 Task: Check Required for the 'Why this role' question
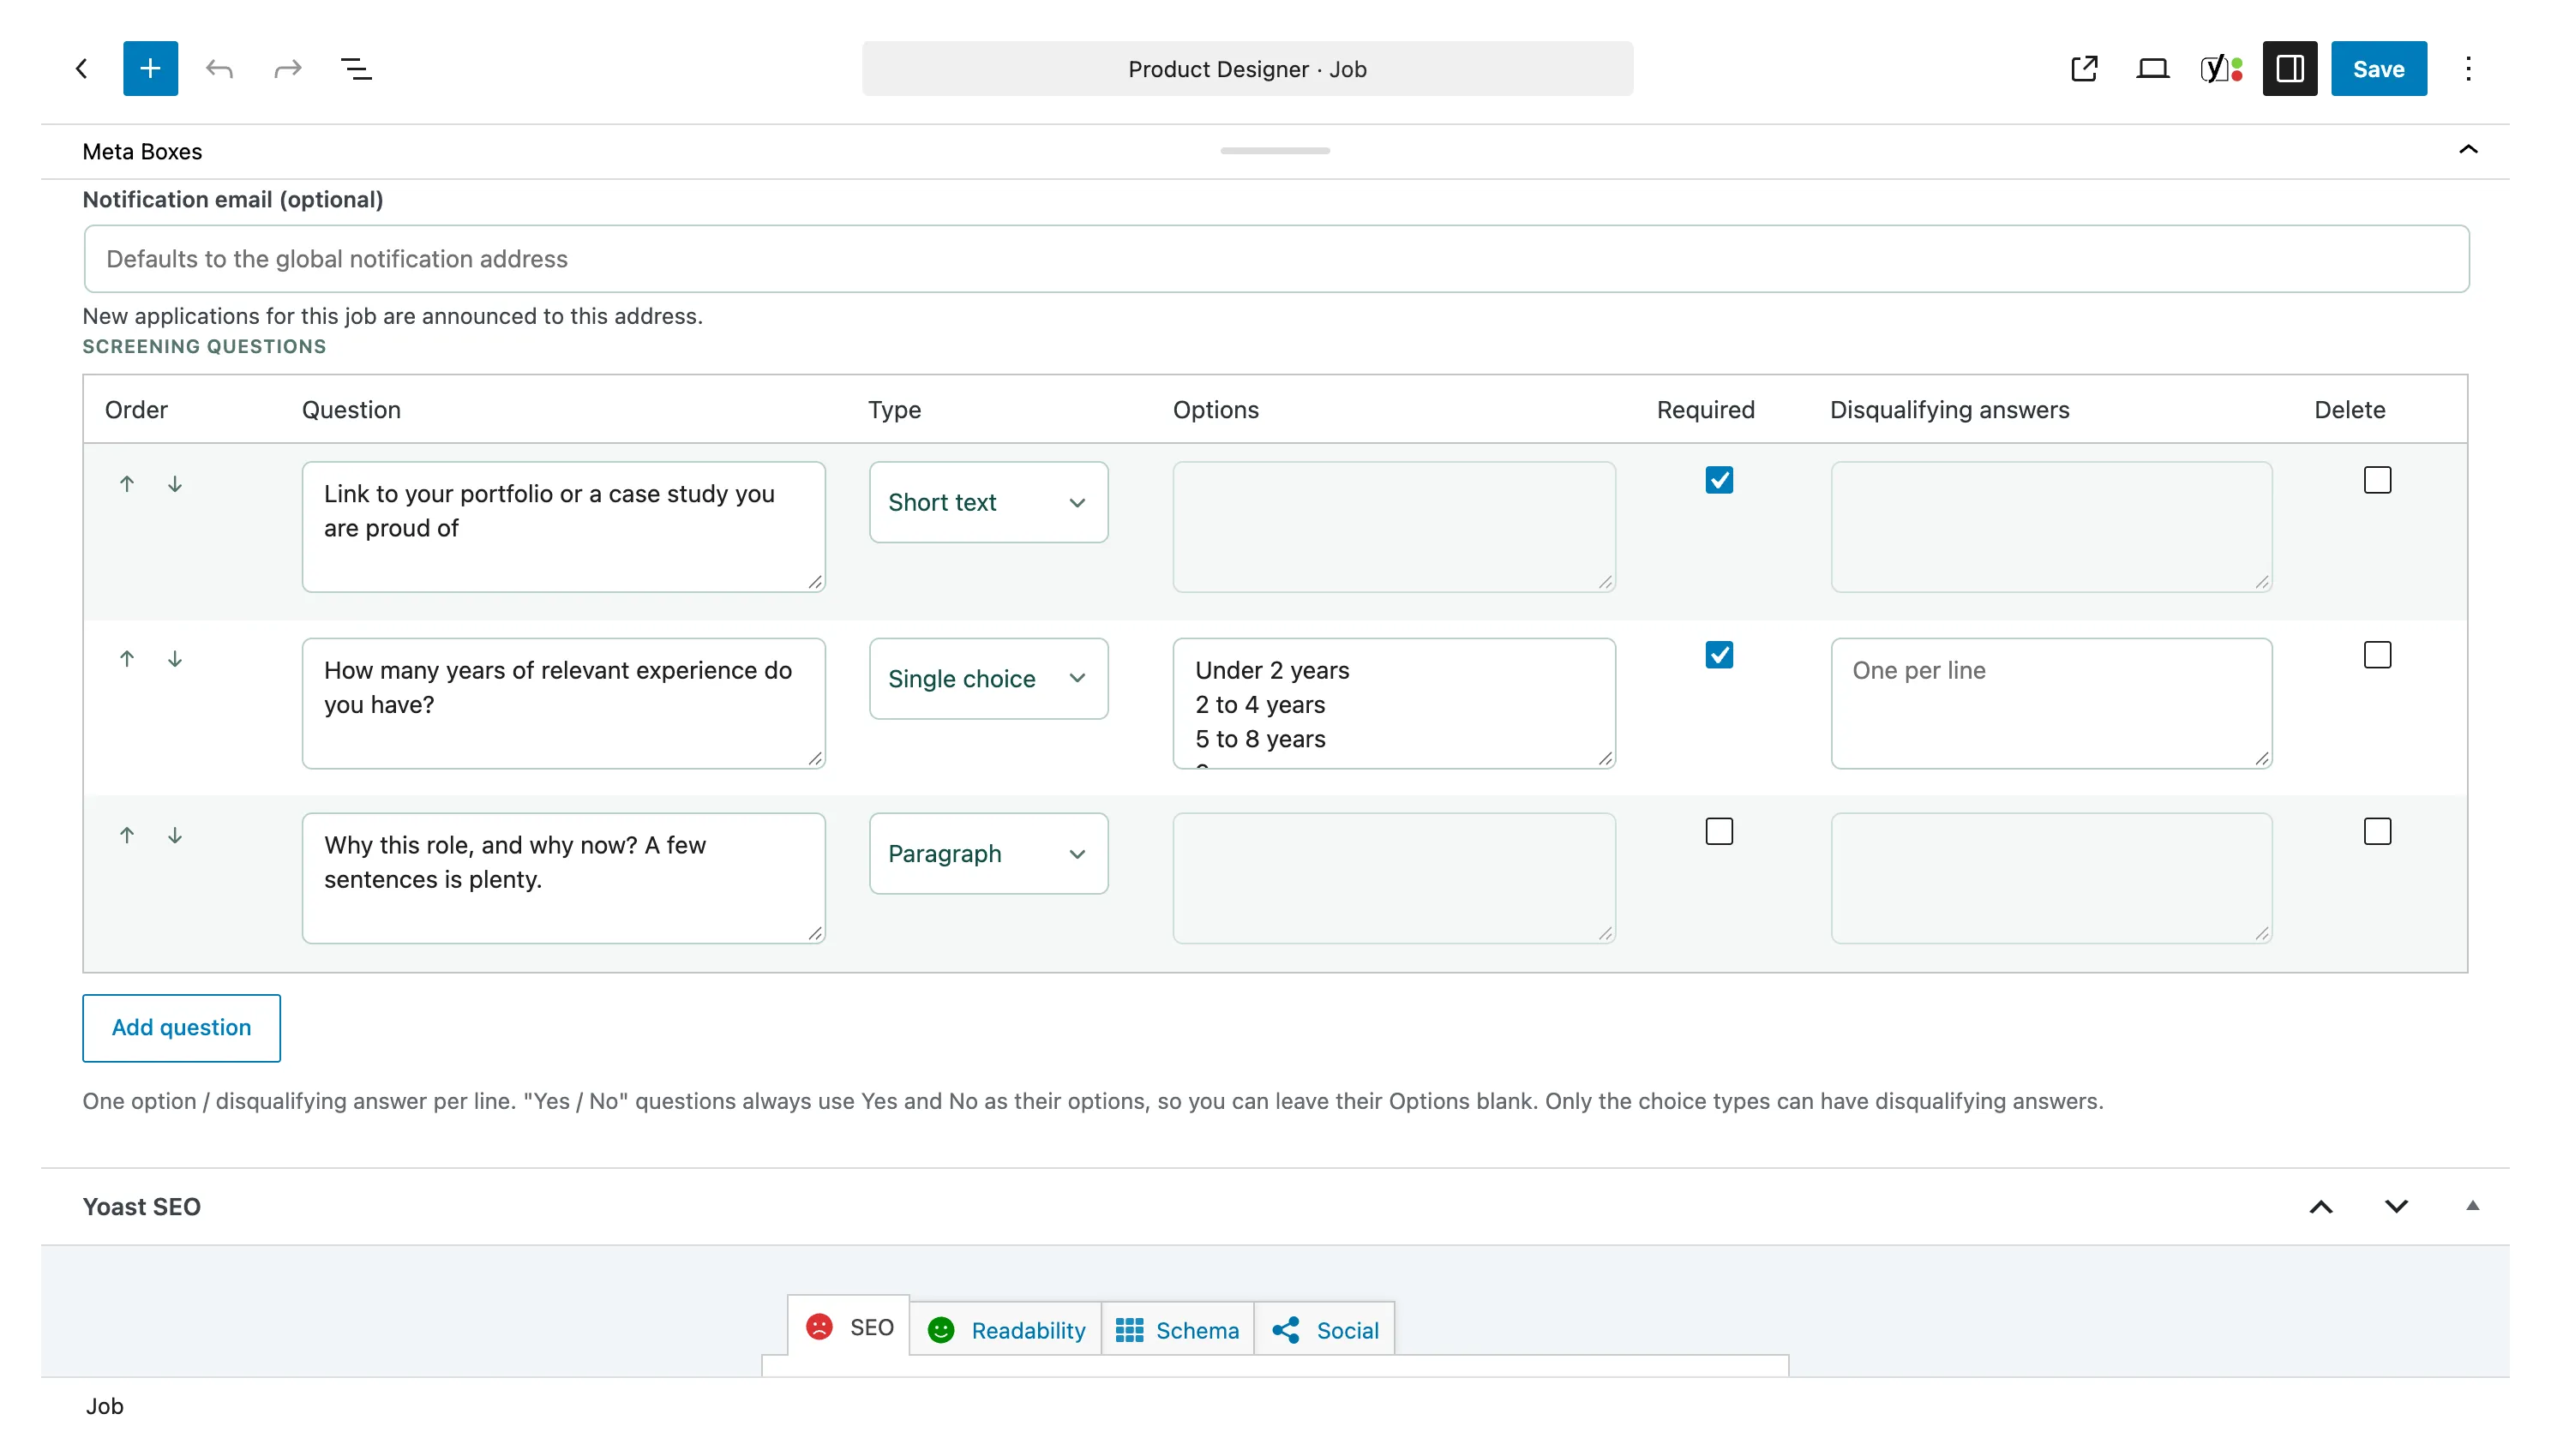coord(1719,831)
